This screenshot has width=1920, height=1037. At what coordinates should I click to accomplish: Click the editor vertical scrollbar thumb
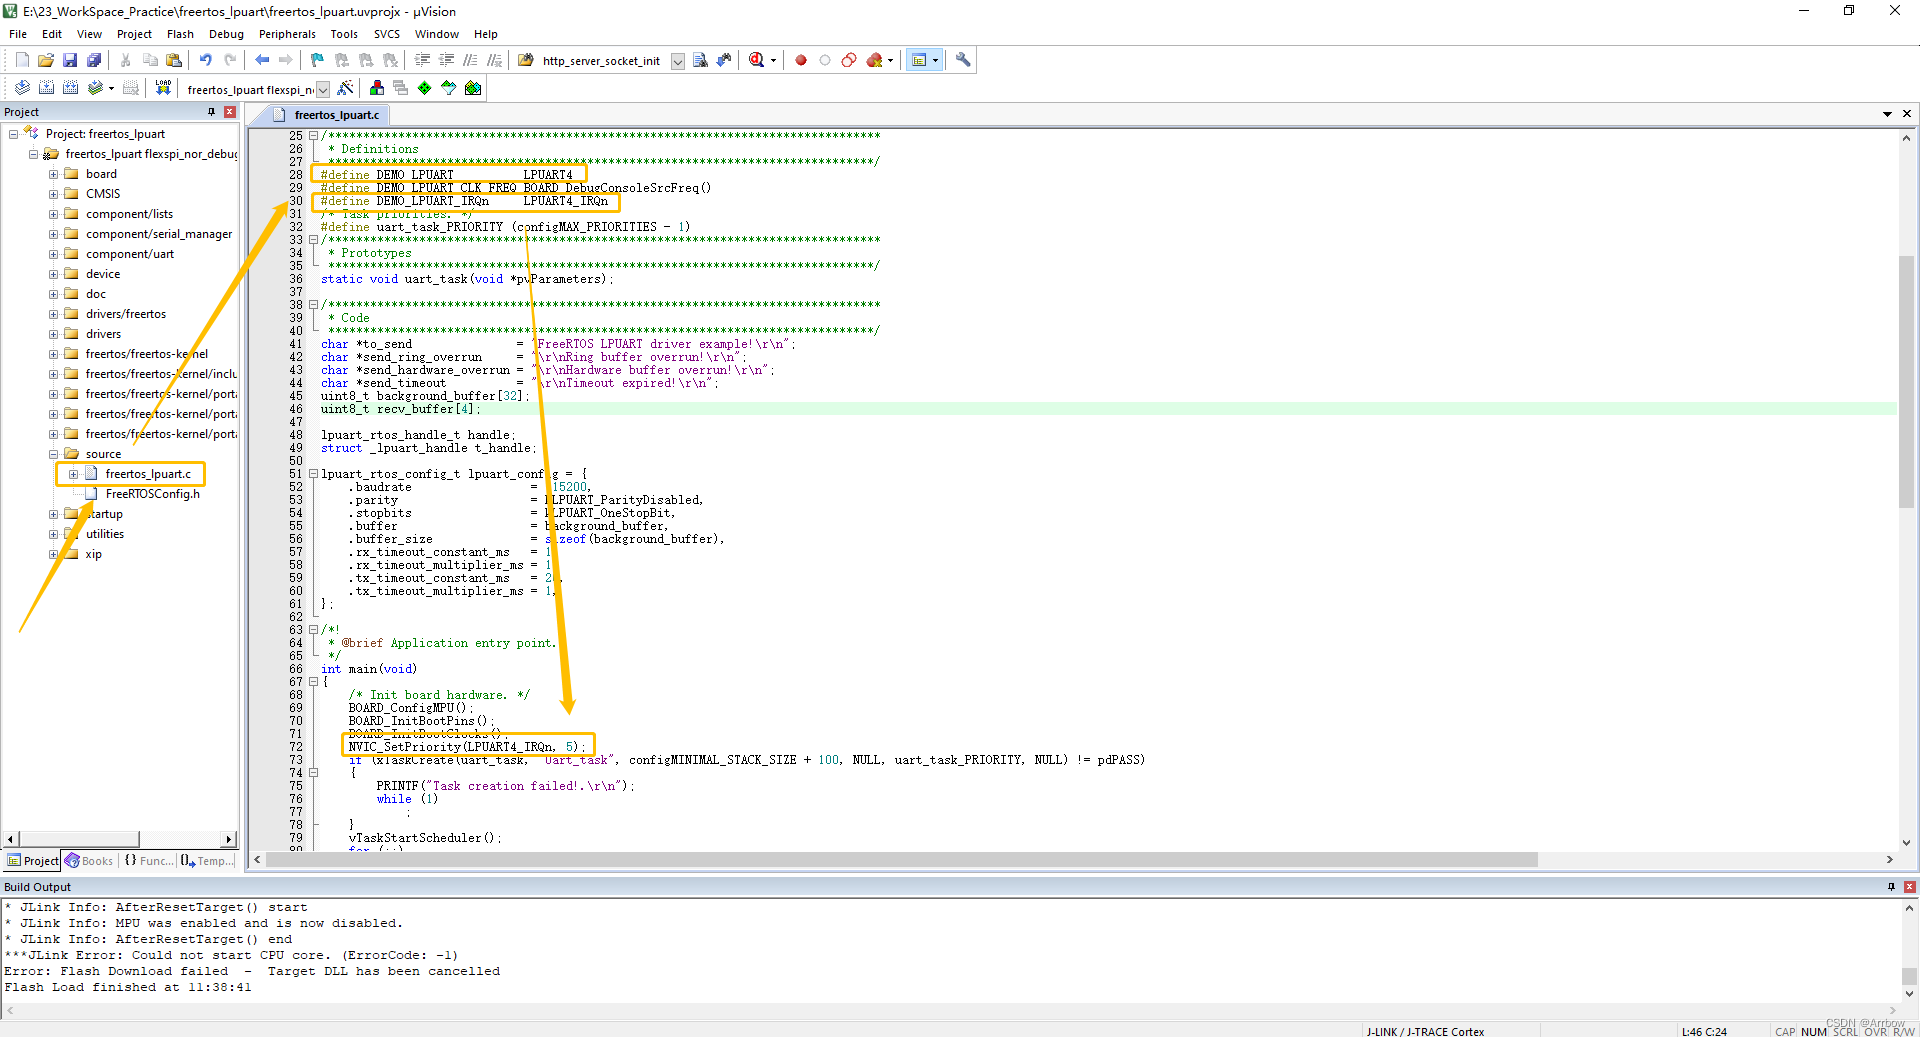1906,382
